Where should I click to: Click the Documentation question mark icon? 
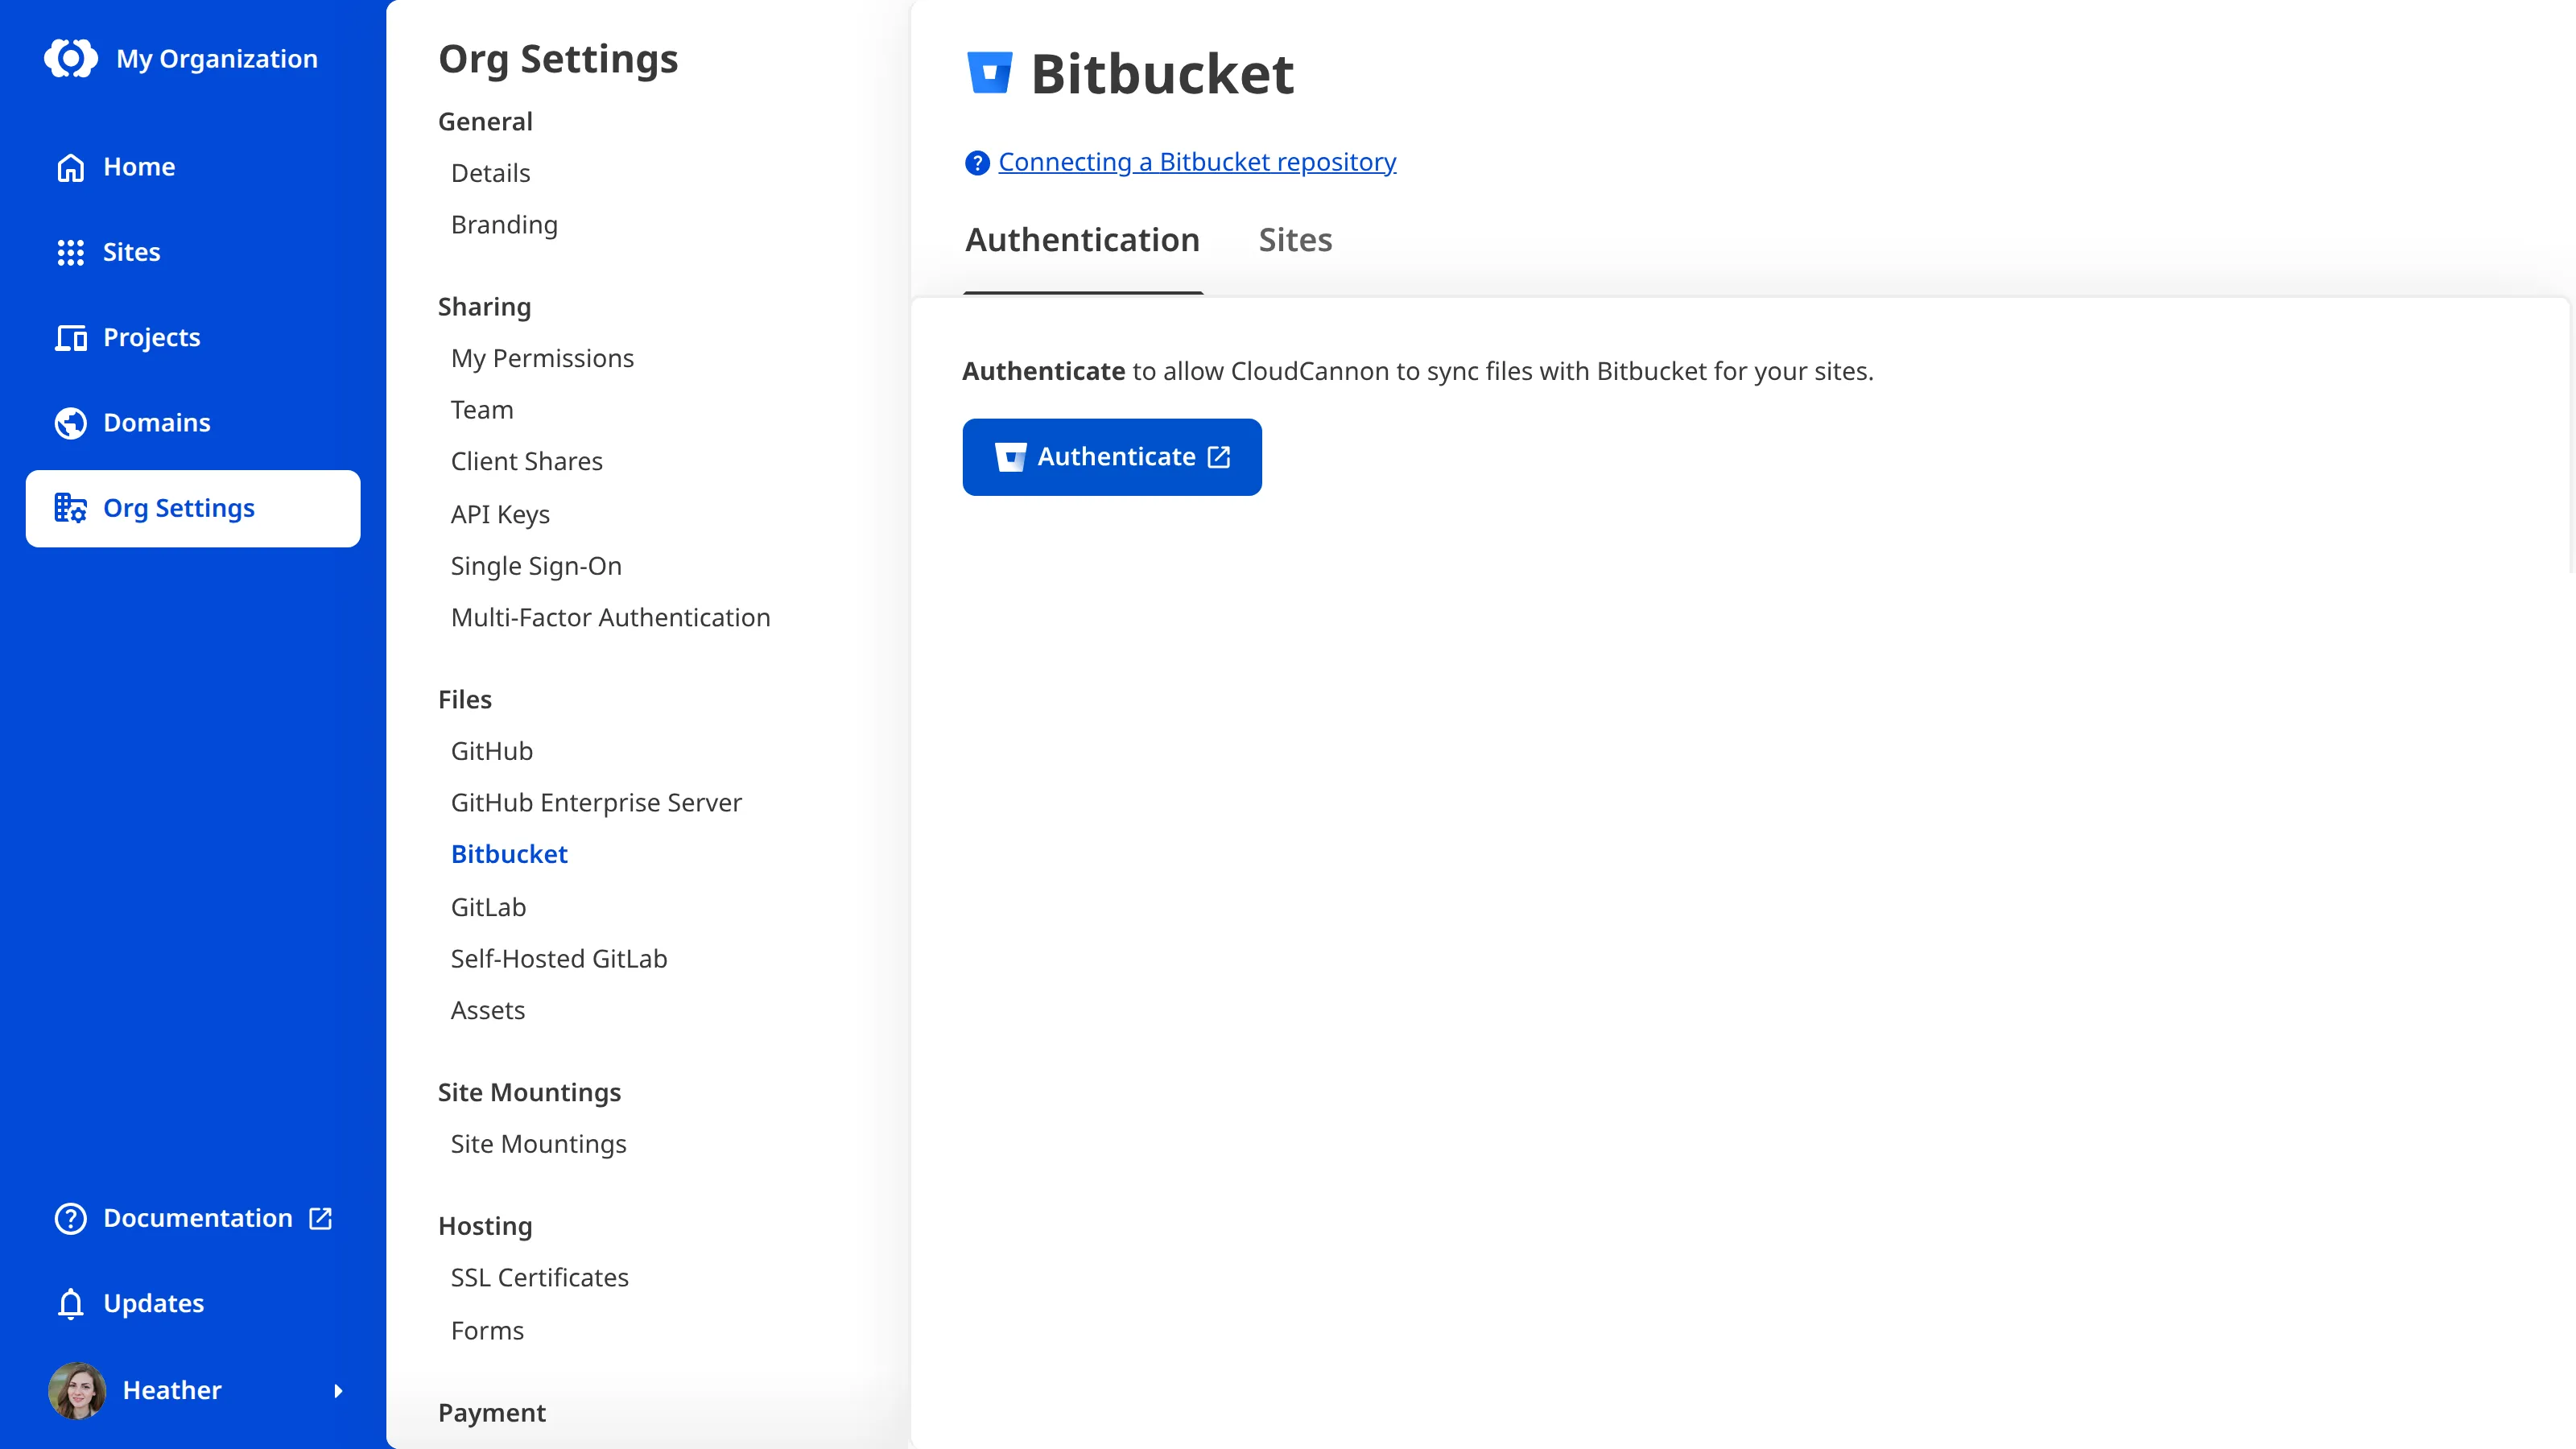70,1218
